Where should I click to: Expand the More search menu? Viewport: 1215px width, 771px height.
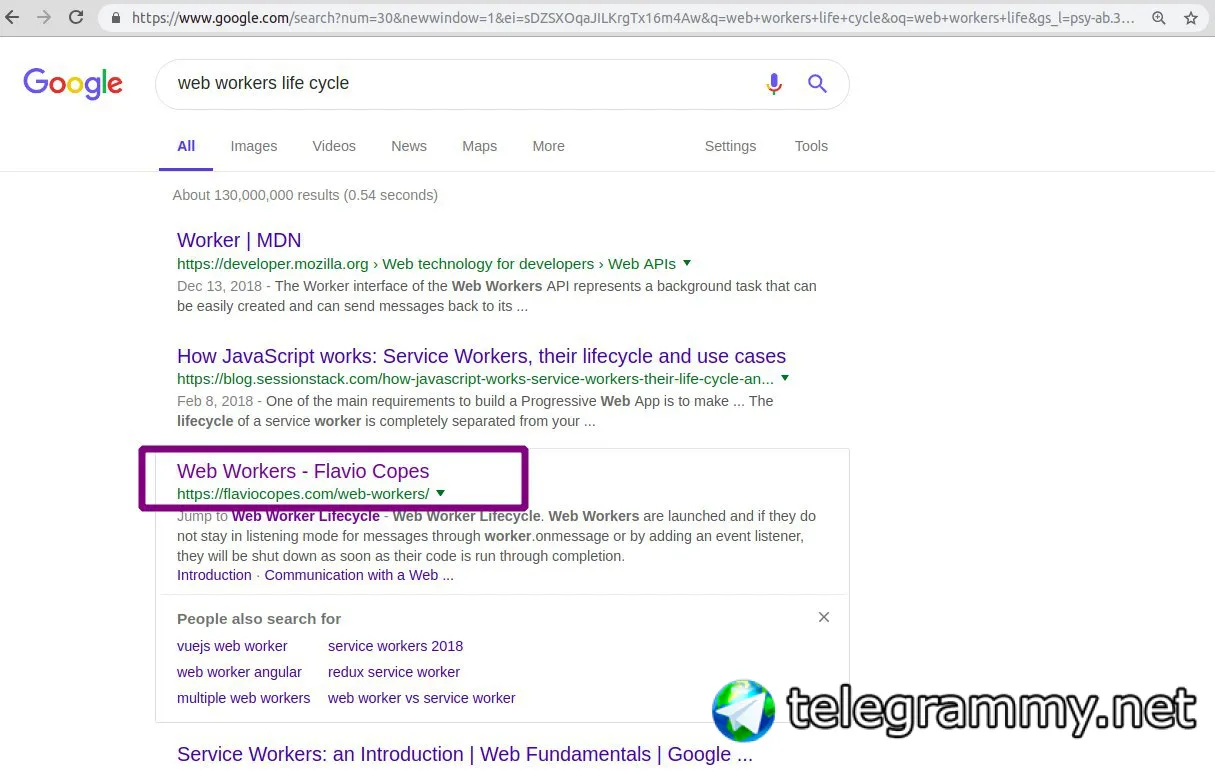548,146
